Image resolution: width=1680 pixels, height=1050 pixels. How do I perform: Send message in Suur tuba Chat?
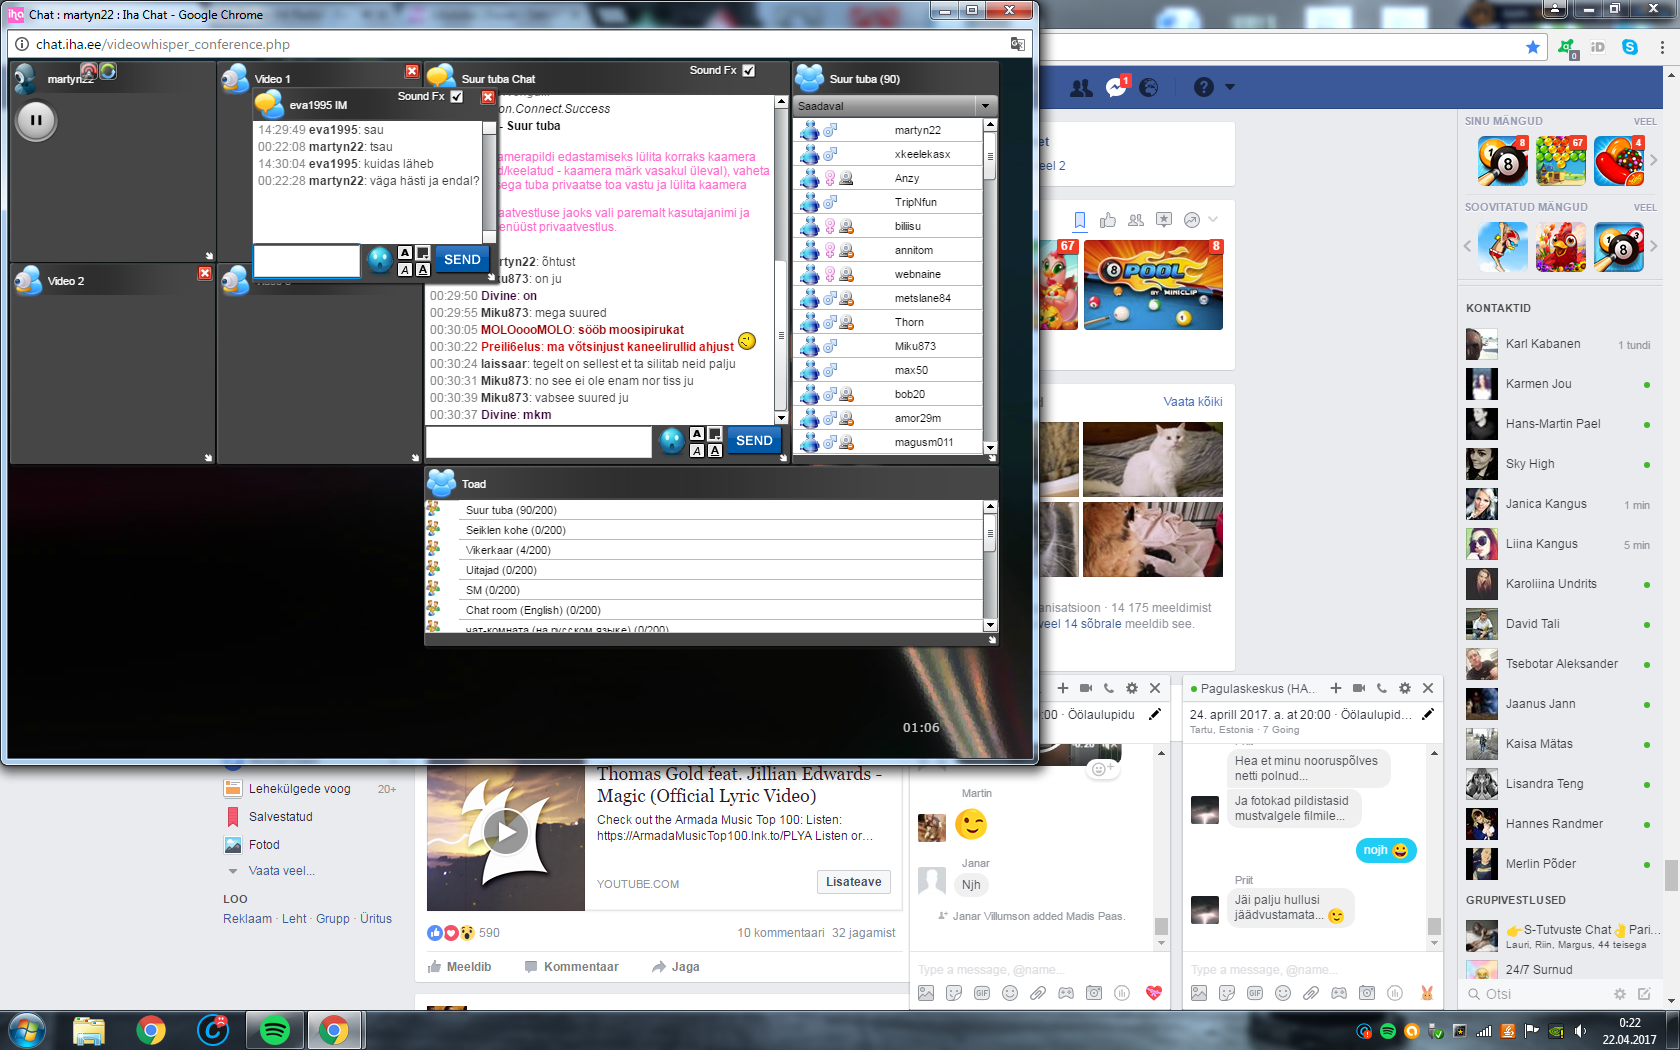(754, 440)
